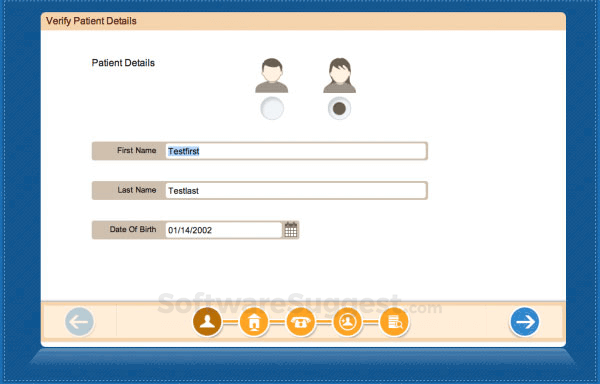Open the telephone contact step icon
Screen dimensions: 600x384
(300, 322)
